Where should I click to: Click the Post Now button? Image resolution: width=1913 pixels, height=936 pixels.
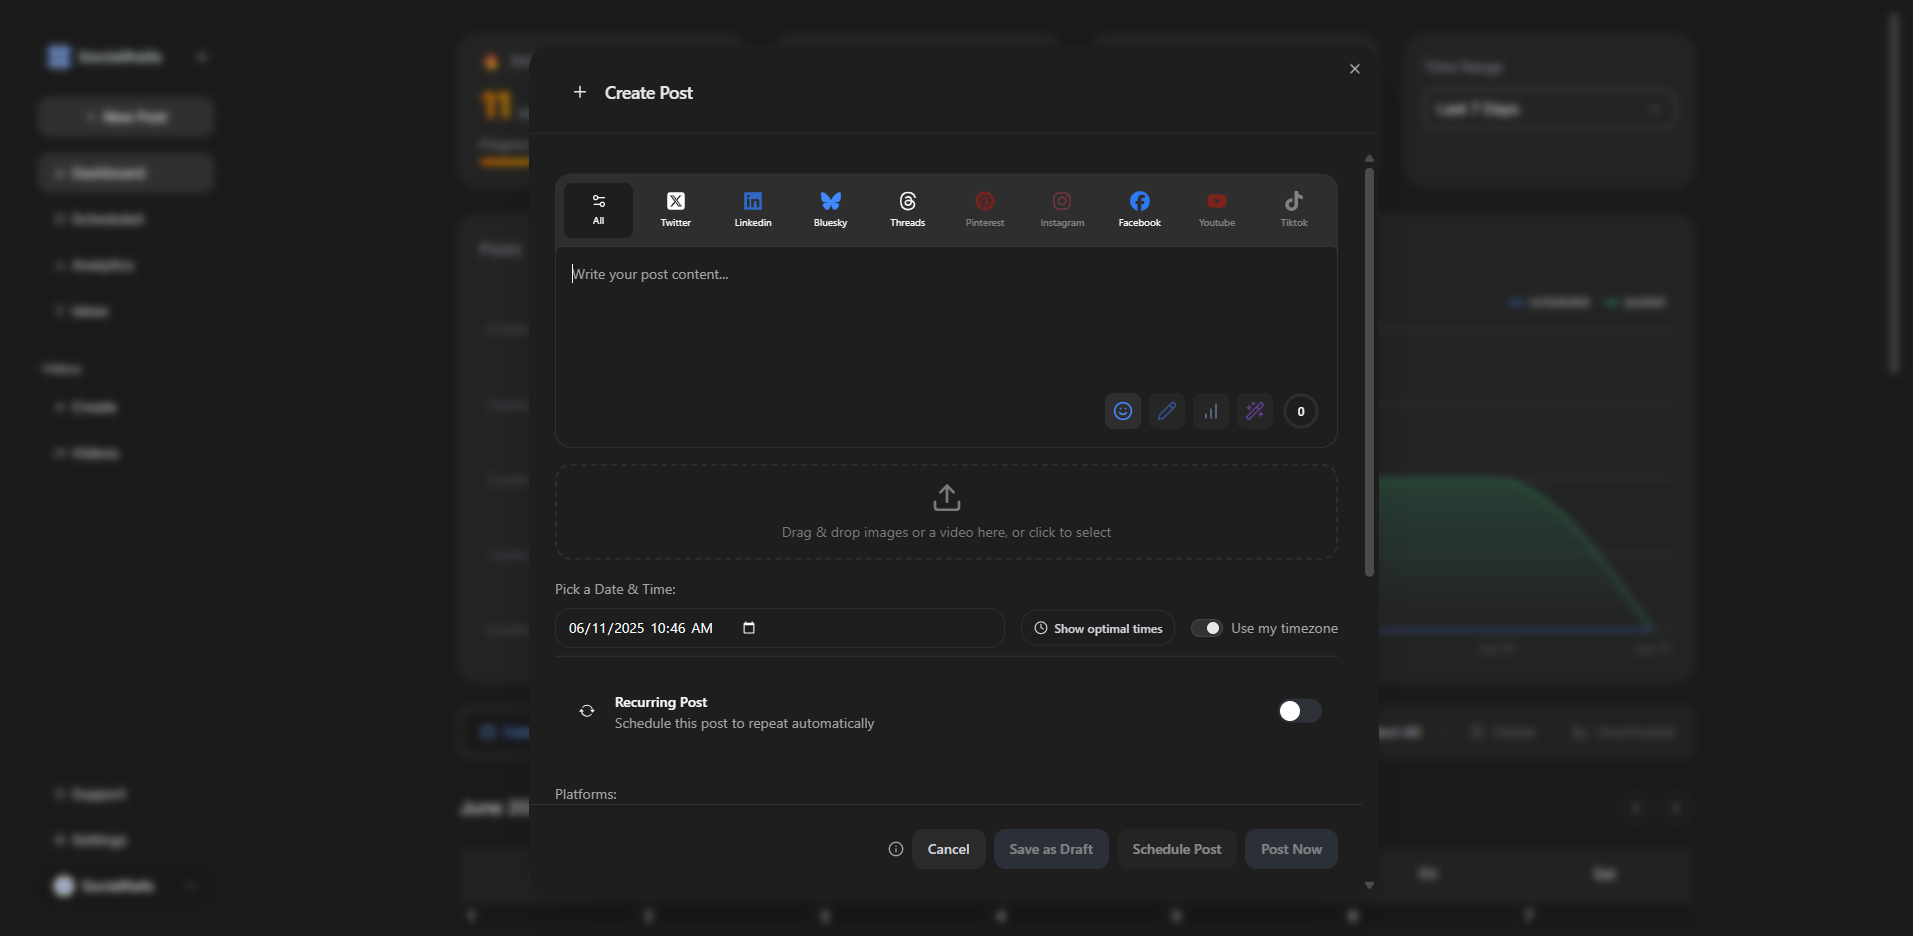coord(1290,848)
